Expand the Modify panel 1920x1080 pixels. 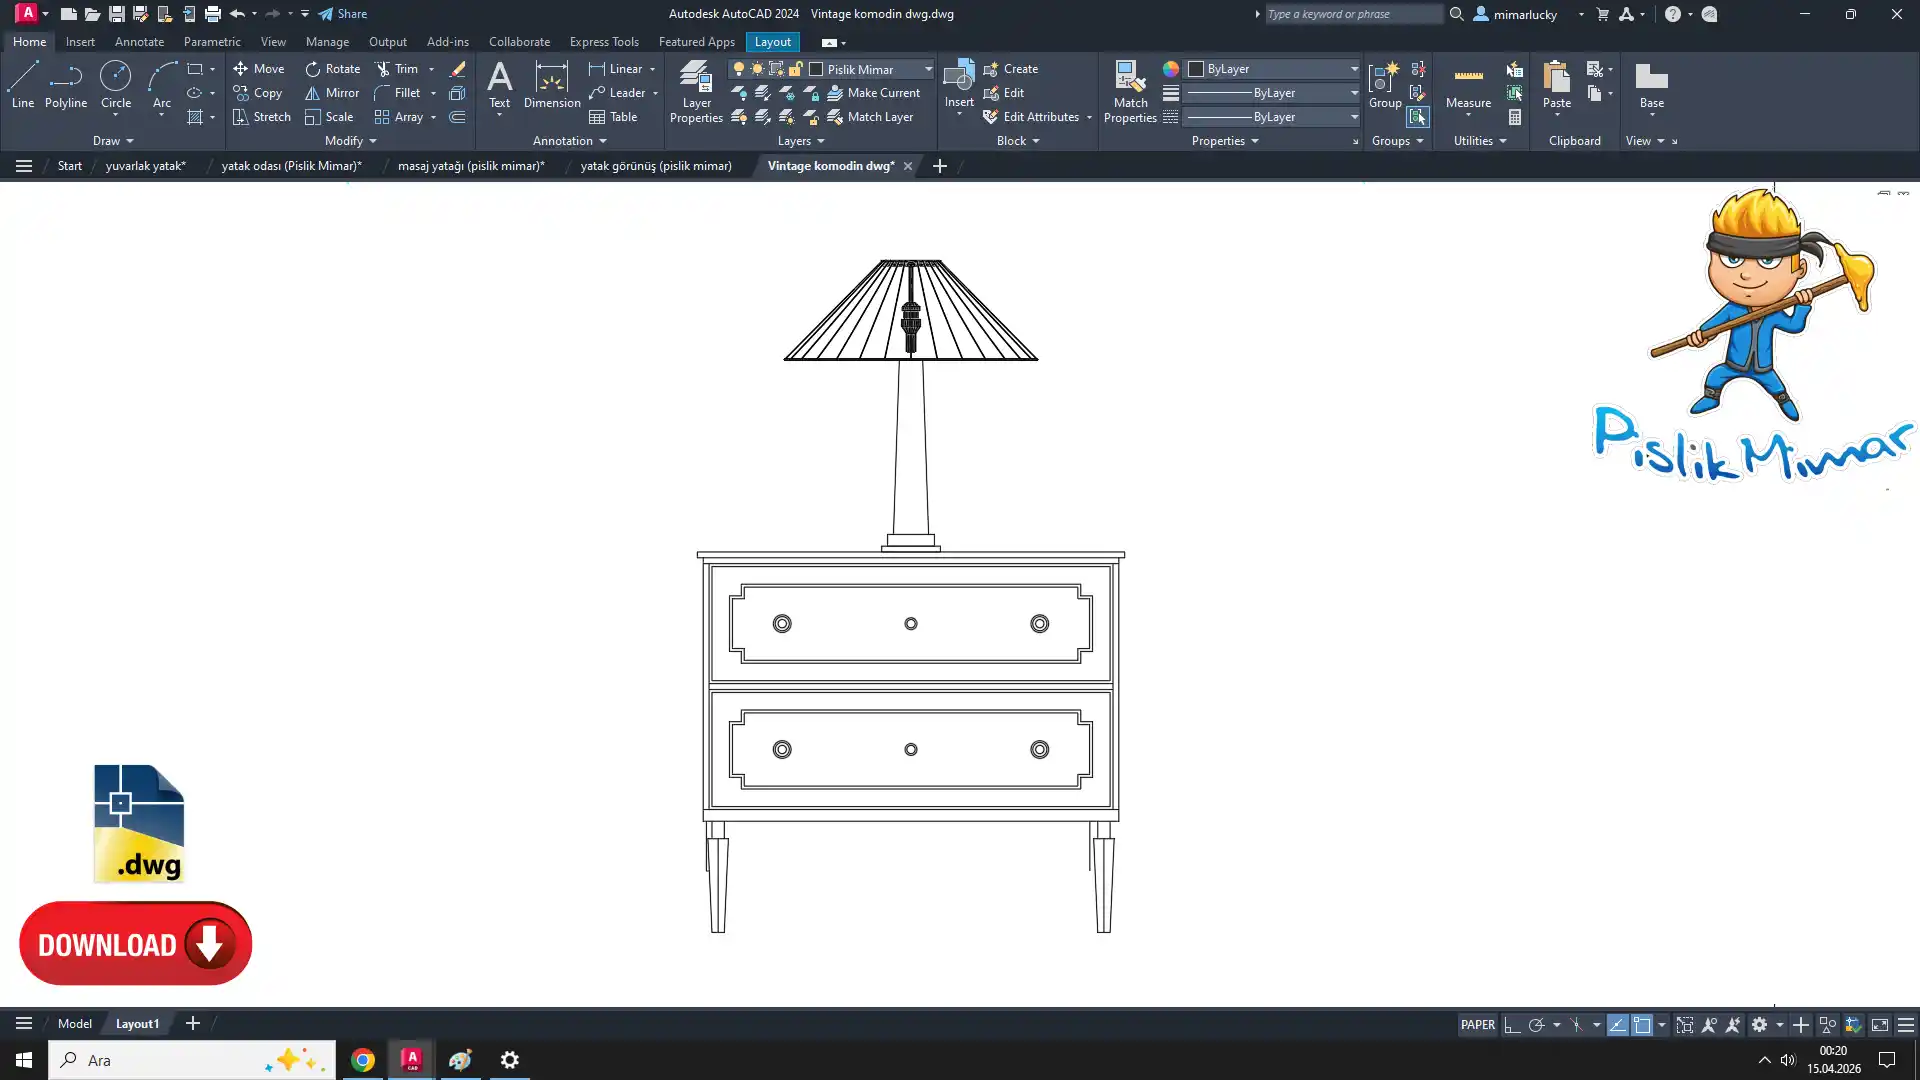(x=350, y=141)
